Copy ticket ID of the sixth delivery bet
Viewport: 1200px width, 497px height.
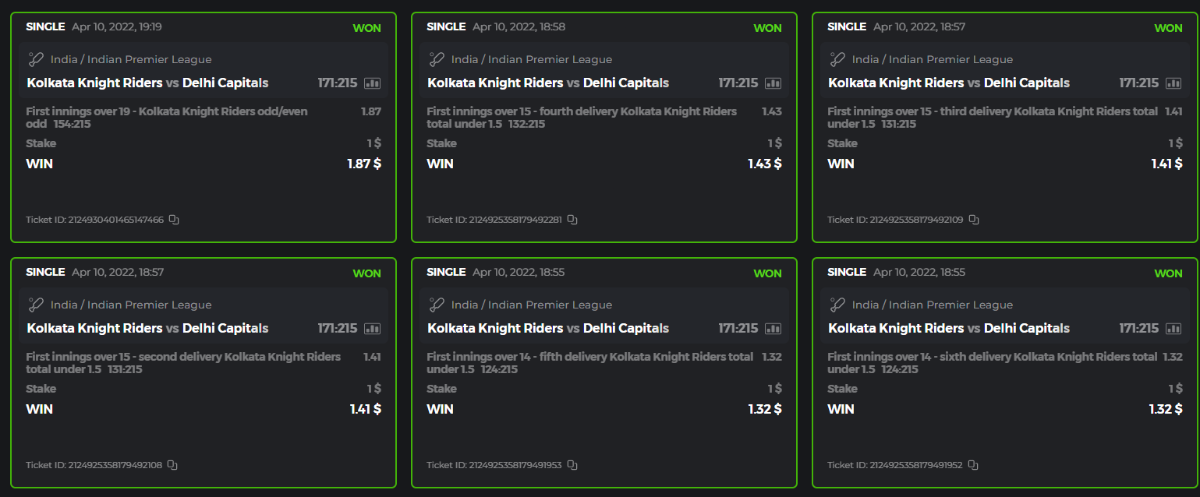973,465
